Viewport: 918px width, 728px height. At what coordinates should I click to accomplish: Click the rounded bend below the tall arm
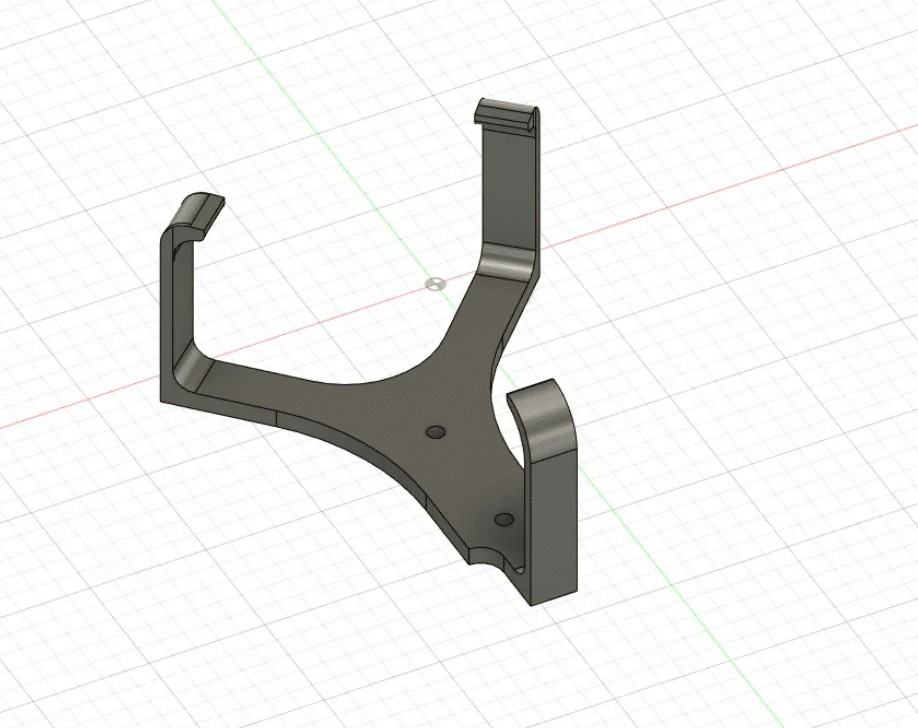pyautogui.click(x=508, y=262)
